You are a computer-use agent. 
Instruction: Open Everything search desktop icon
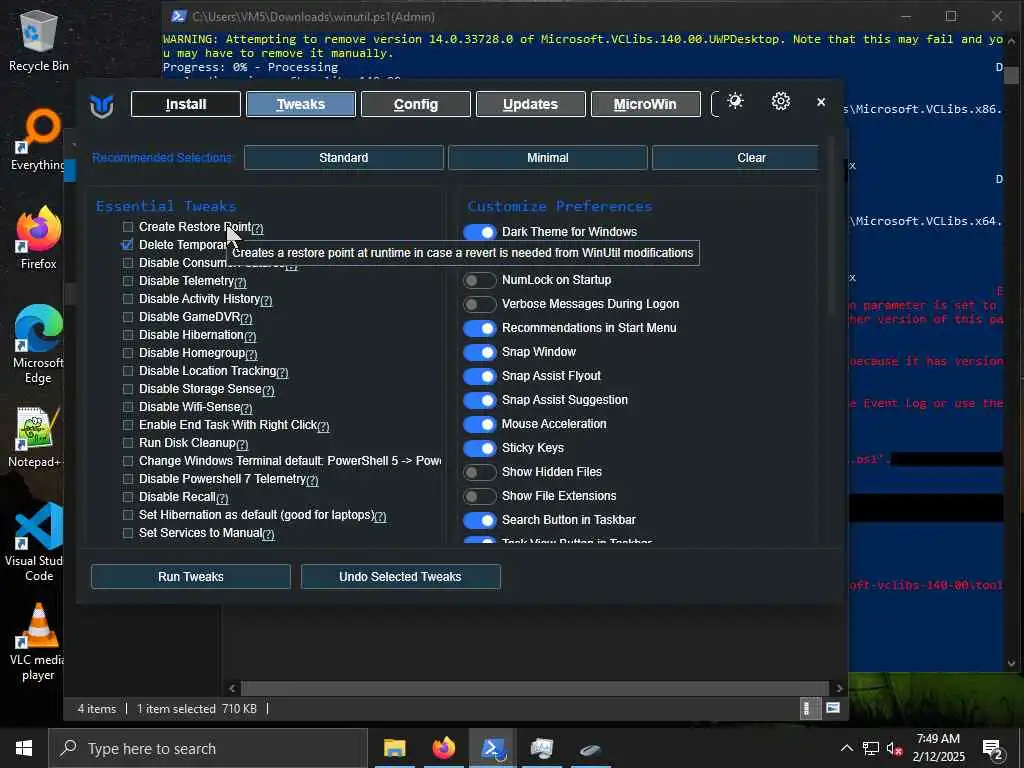point(38,140)
